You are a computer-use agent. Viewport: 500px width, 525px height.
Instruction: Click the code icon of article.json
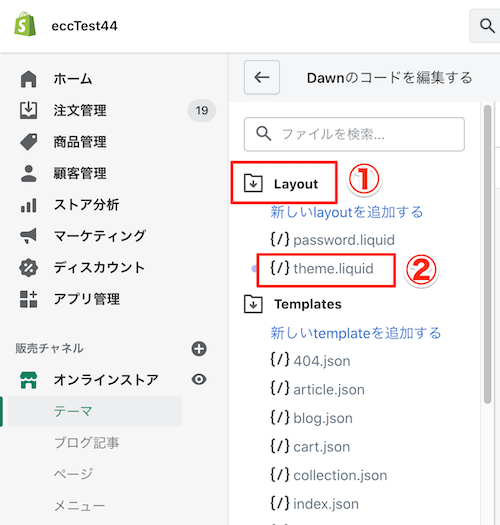[x=280, y=388]
